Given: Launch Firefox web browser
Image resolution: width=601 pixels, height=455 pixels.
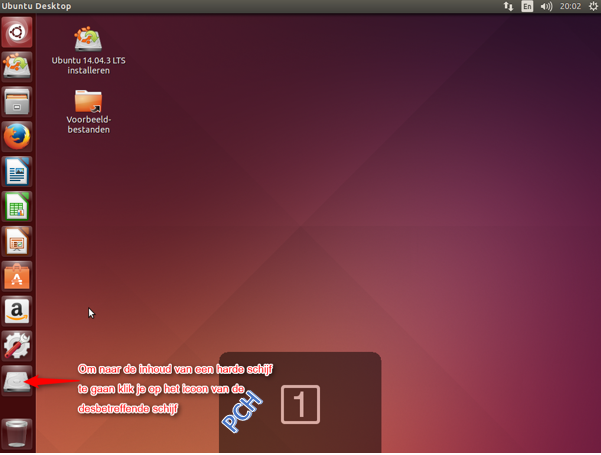Looking at the screenshot, I should click(17, 137).
